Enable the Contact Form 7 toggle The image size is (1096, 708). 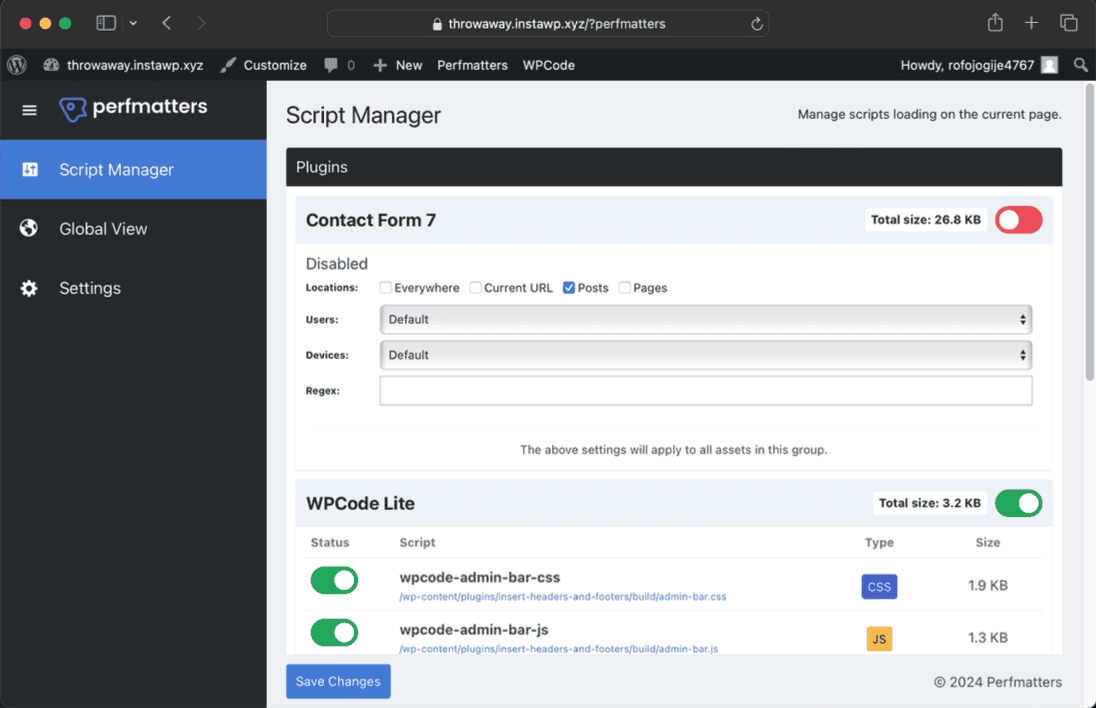pos(1018,219)
